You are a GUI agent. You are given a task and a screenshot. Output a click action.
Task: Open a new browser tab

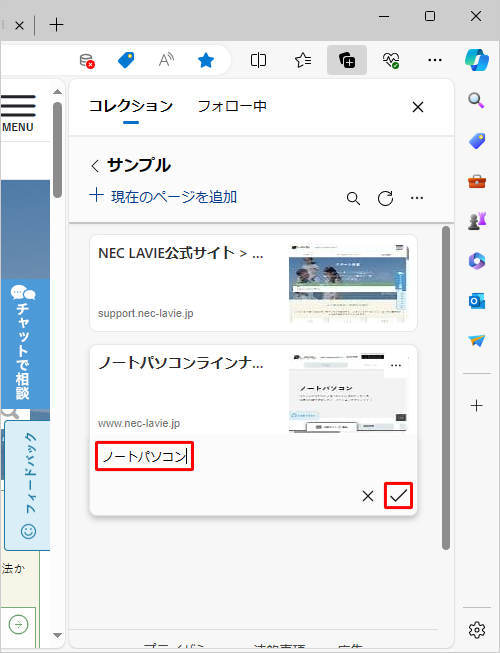56,25
